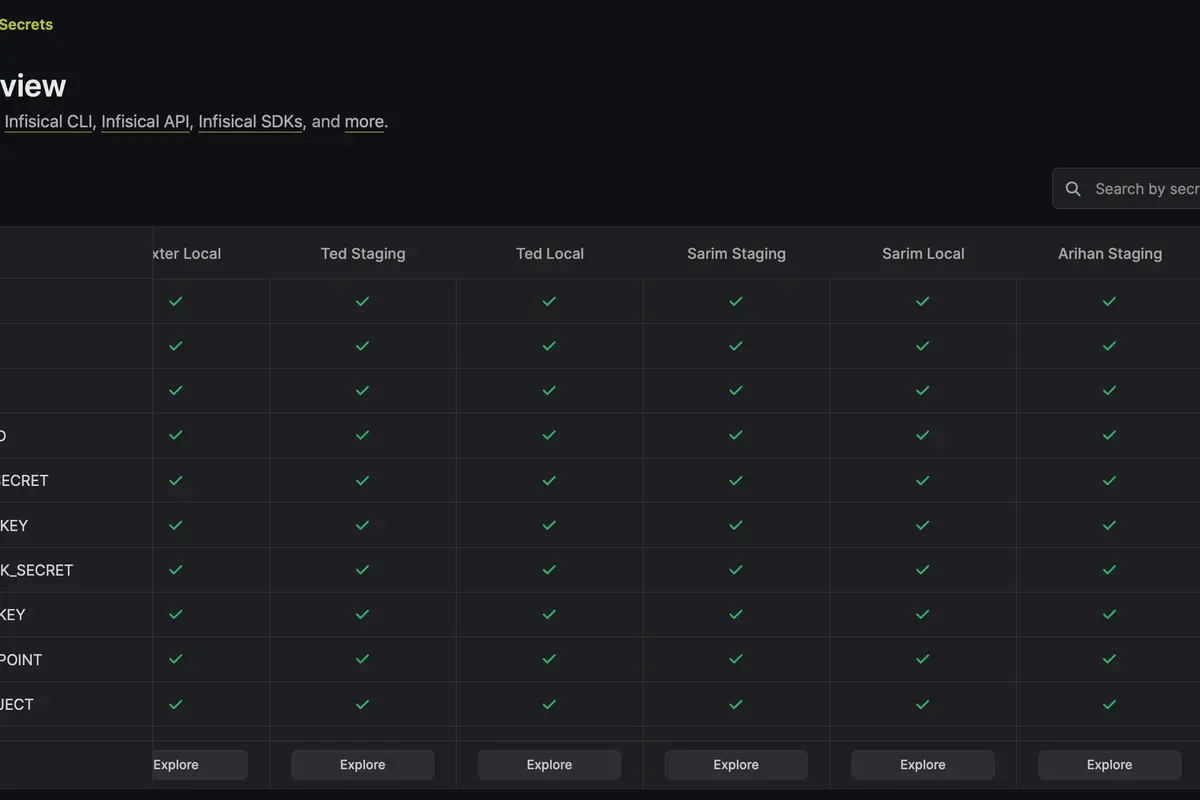Open Explore for Arihan Staging
Screen dimensions: 1200x800
(1109, 765)
